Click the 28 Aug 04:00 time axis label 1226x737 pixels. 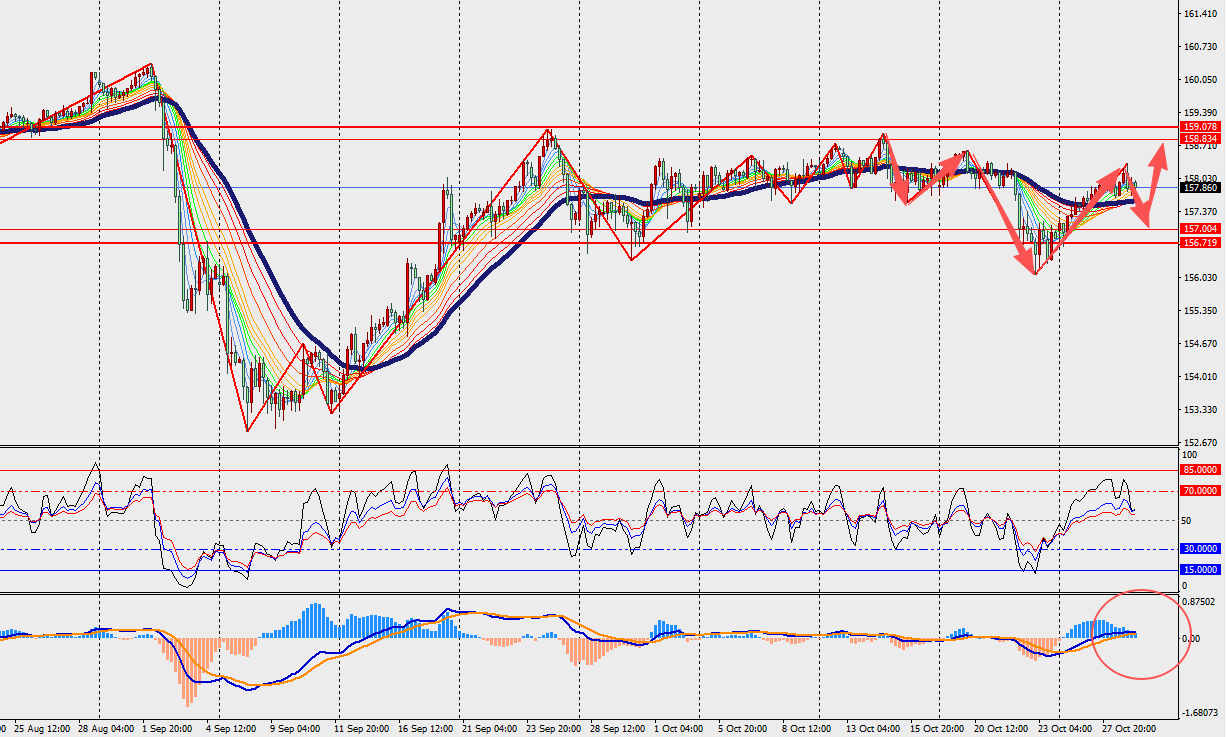[104, 728]
